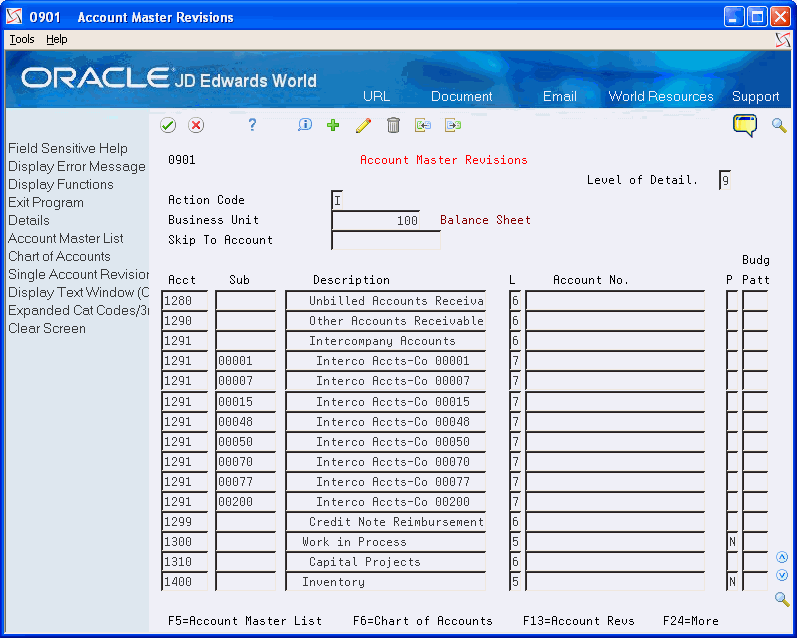The height and width of the screenshot is (638, 797).
Task: Open the Document header link
Action: click(462, 96)
